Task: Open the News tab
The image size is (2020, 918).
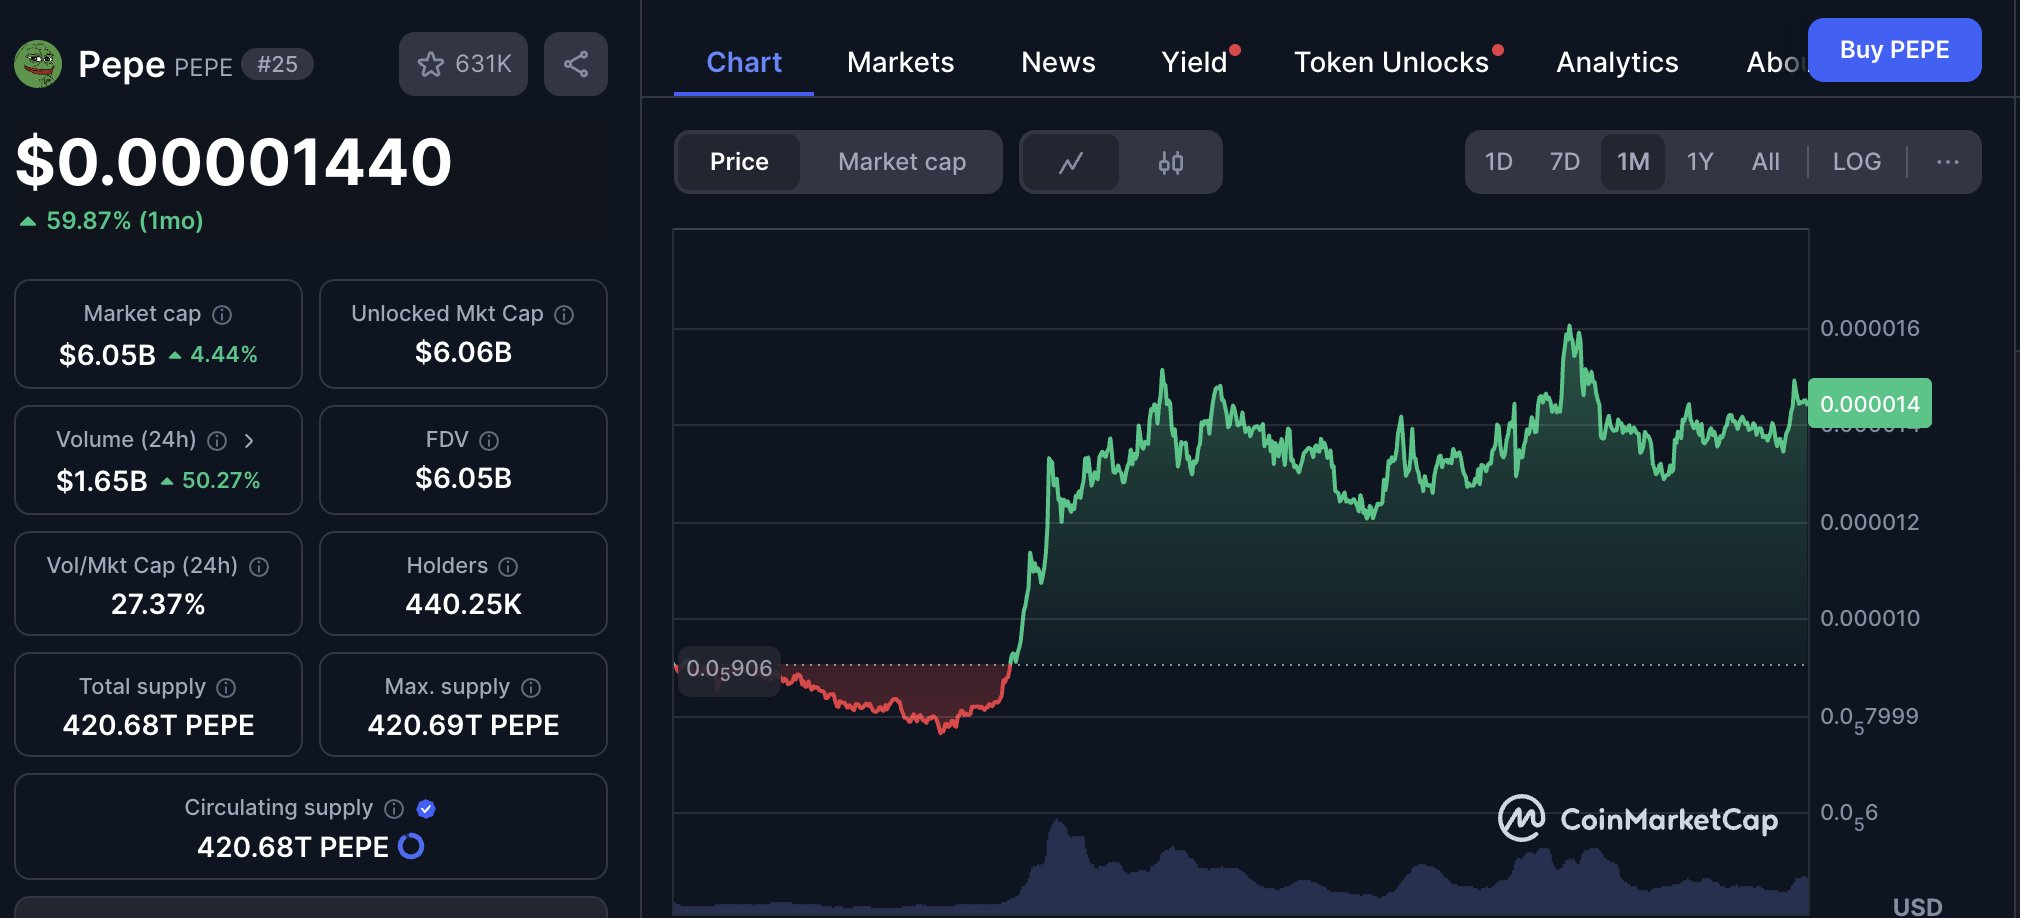Action: coord(1058,63)
